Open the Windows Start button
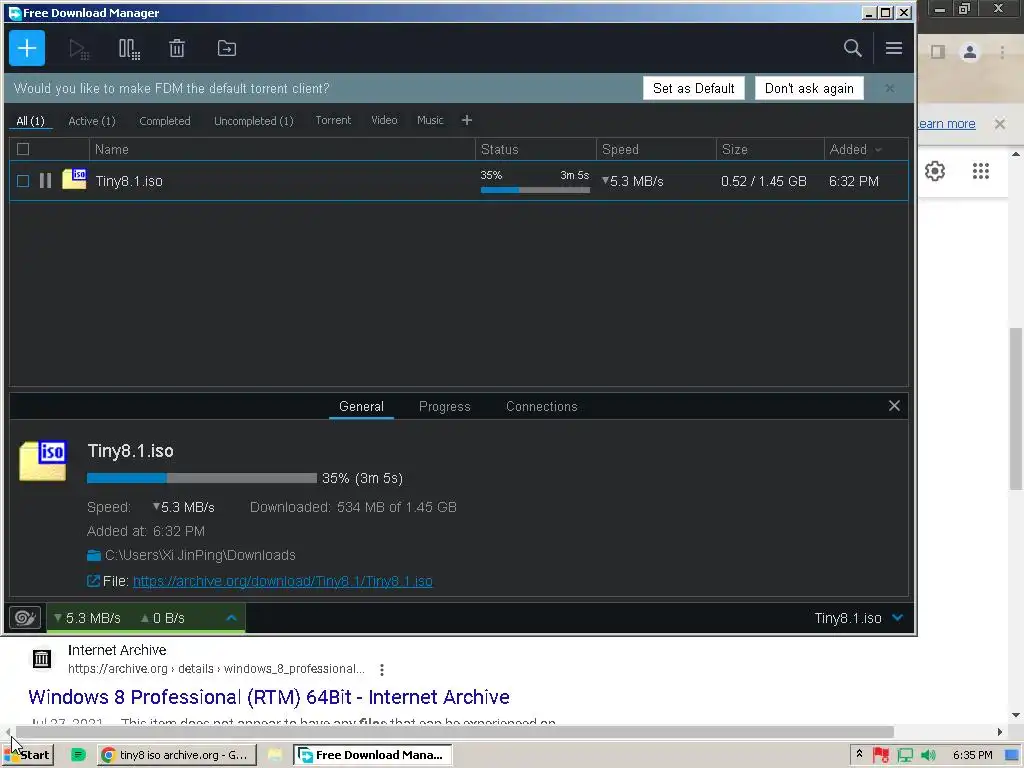This screenshot has width=1024, height=768. [28, 755]
